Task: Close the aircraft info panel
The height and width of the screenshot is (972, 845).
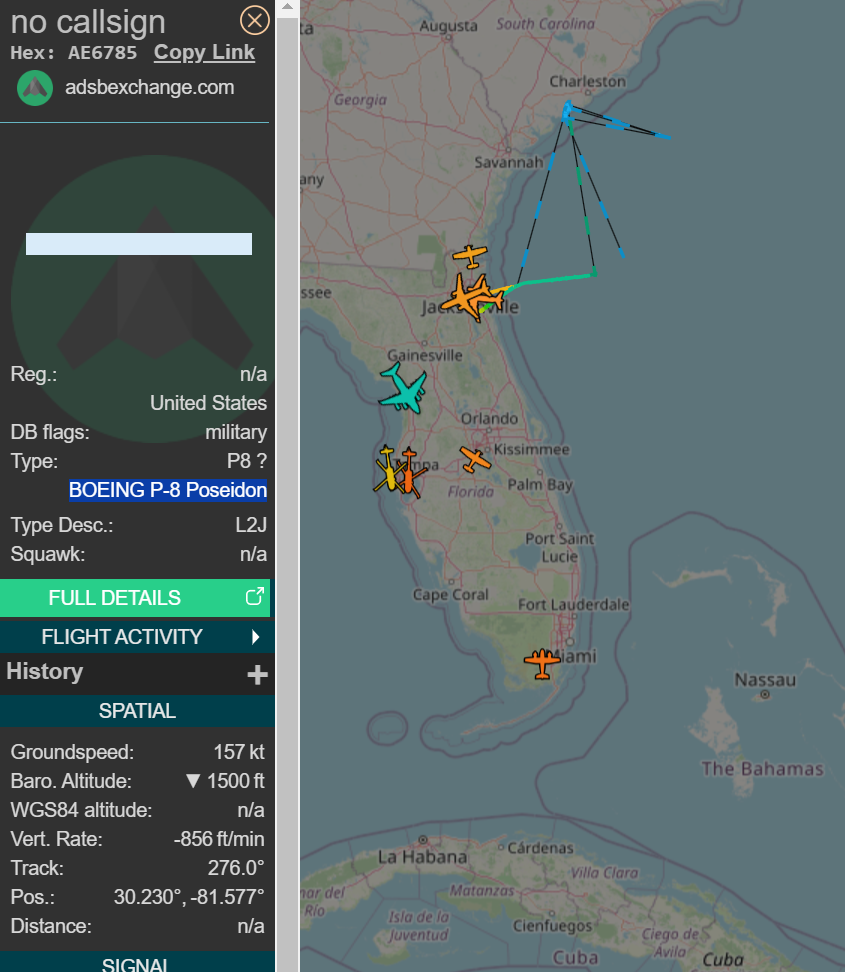Action: [x=254, y=20]
